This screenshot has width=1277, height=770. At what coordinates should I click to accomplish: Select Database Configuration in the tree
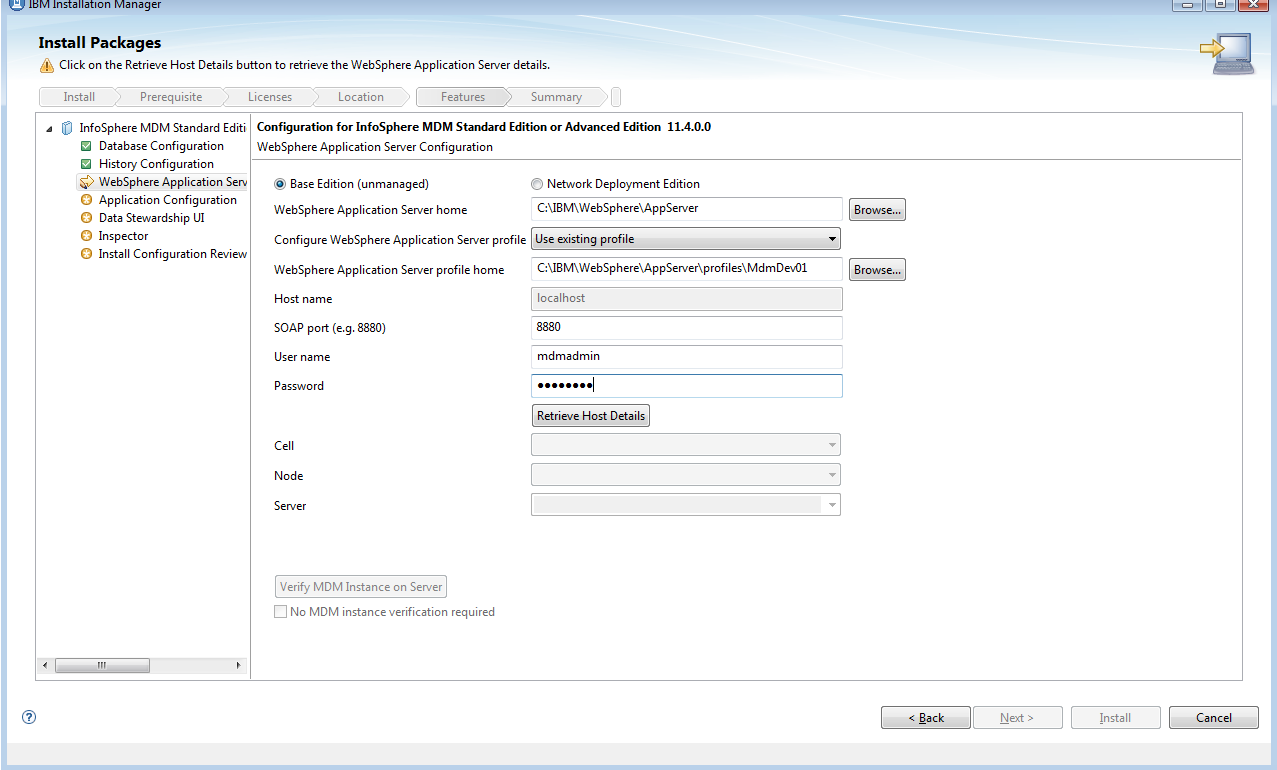coord(161,146)
